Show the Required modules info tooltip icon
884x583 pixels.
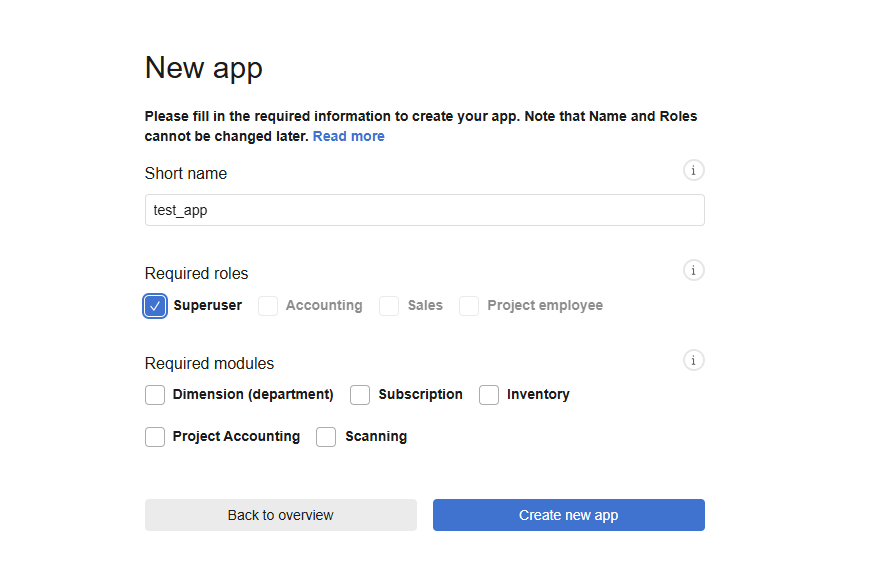693,360
